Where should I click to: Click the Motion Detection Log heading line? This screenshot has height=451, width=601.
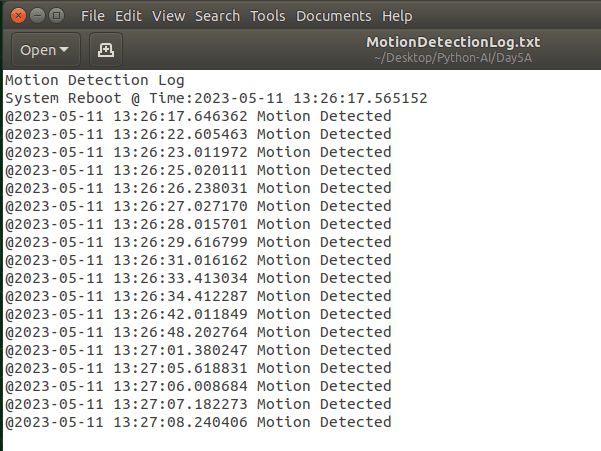(x=95, y=80)
